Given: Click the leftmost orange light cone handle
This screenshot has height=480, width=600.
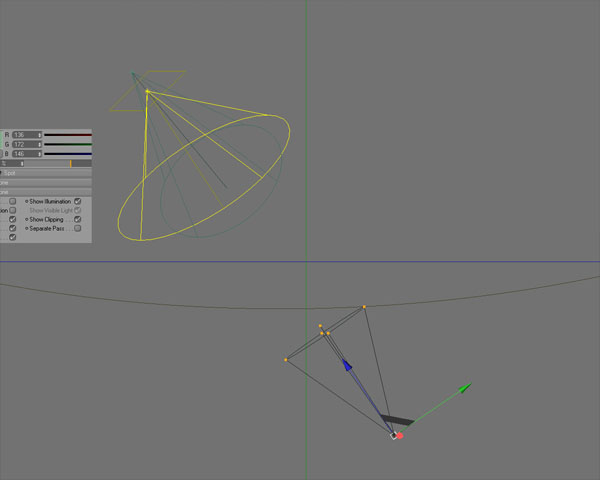Looking at the screenshot, I should [285, 360].
